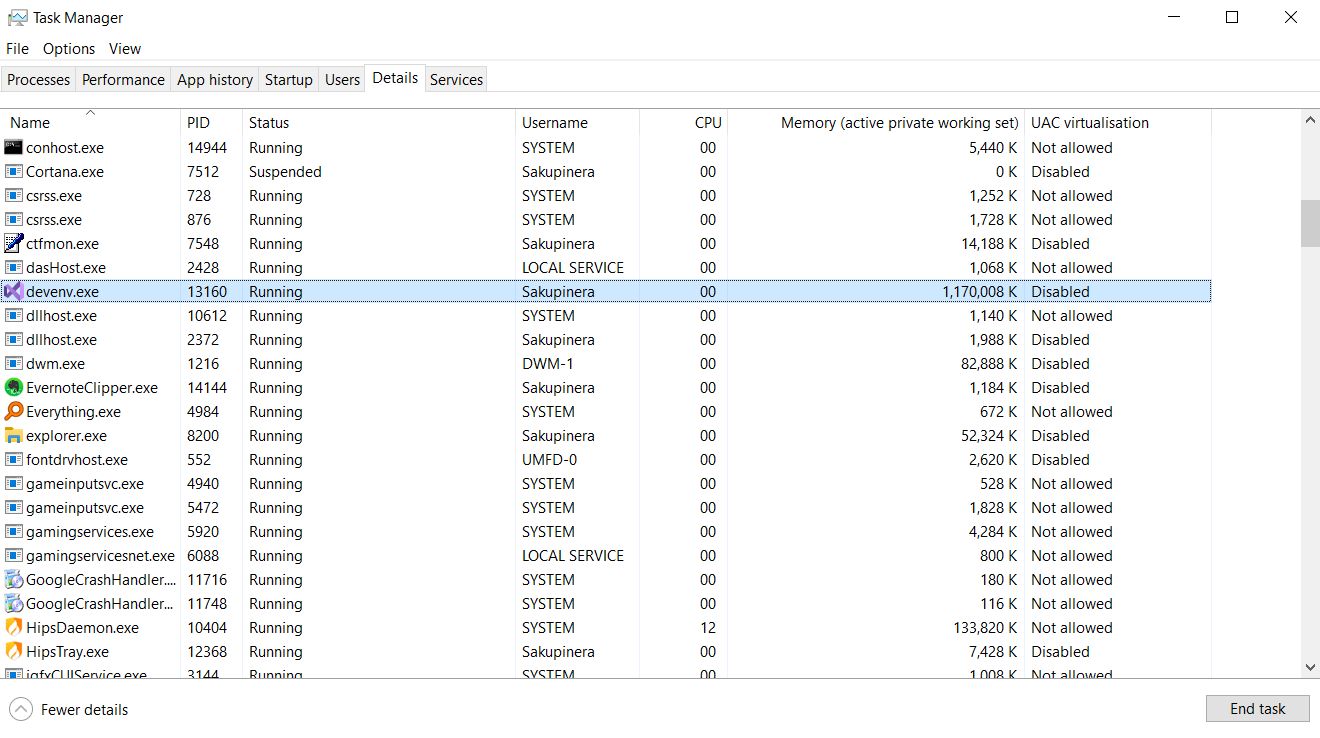1320x738 pixels.
Task: Click the HipsDaemon.exe flame icon
Action: pos(13,628)
